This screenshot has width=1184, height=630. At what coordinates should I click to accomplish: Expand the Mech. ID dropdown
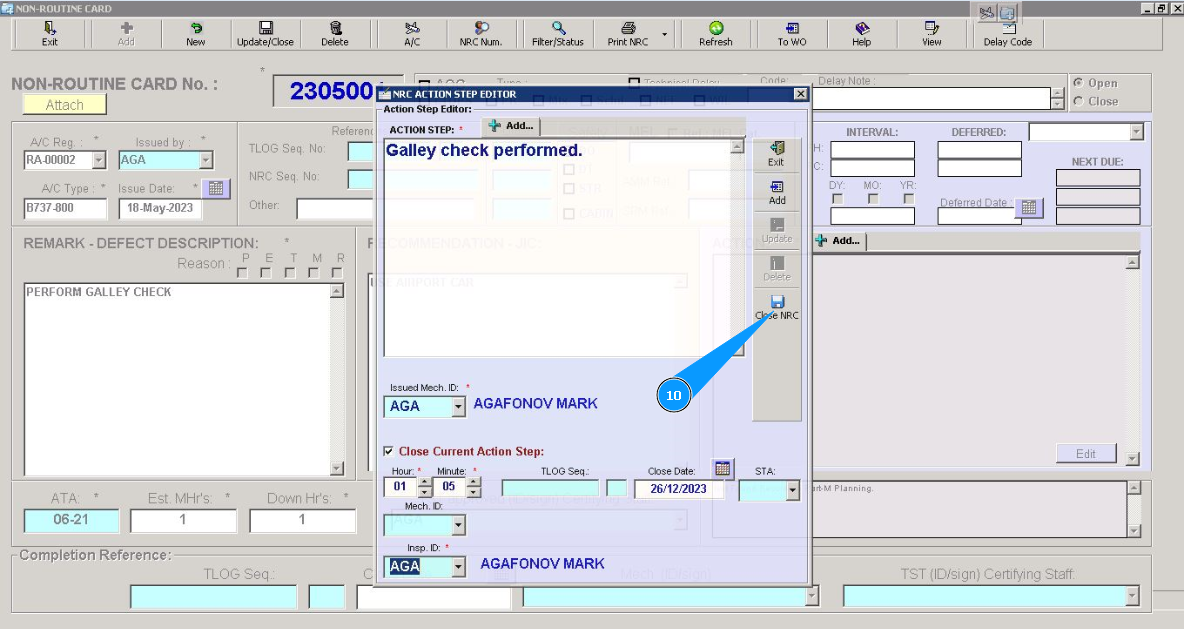pyautogui.click(x=458, y=525)
